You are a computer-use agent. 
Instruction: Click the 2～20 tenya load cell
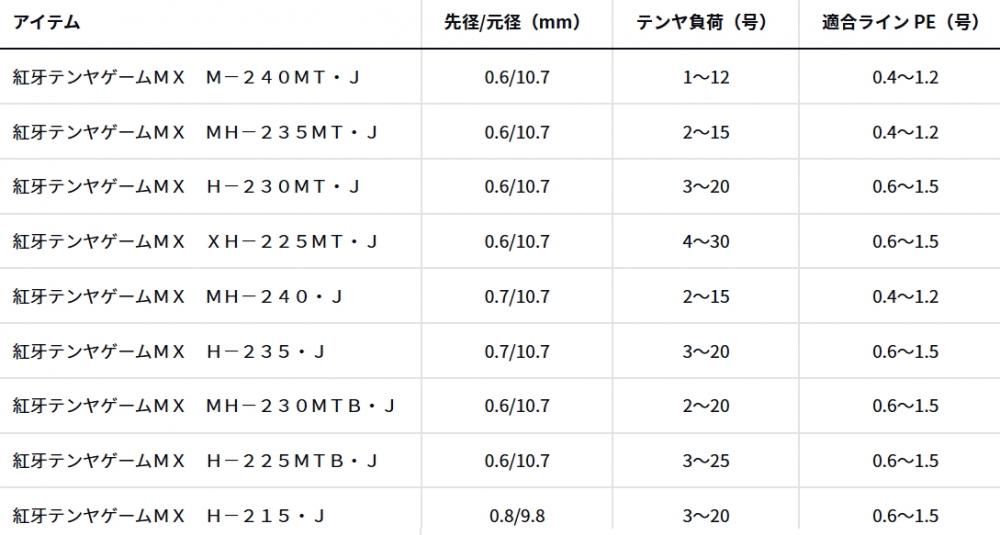[705, 406]
